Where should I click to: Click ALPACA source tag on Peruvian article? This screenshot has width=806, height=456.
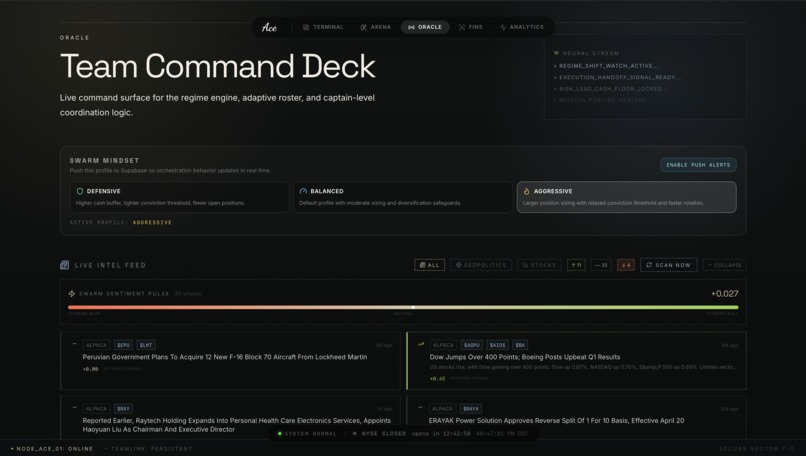[x=96, y=345]
